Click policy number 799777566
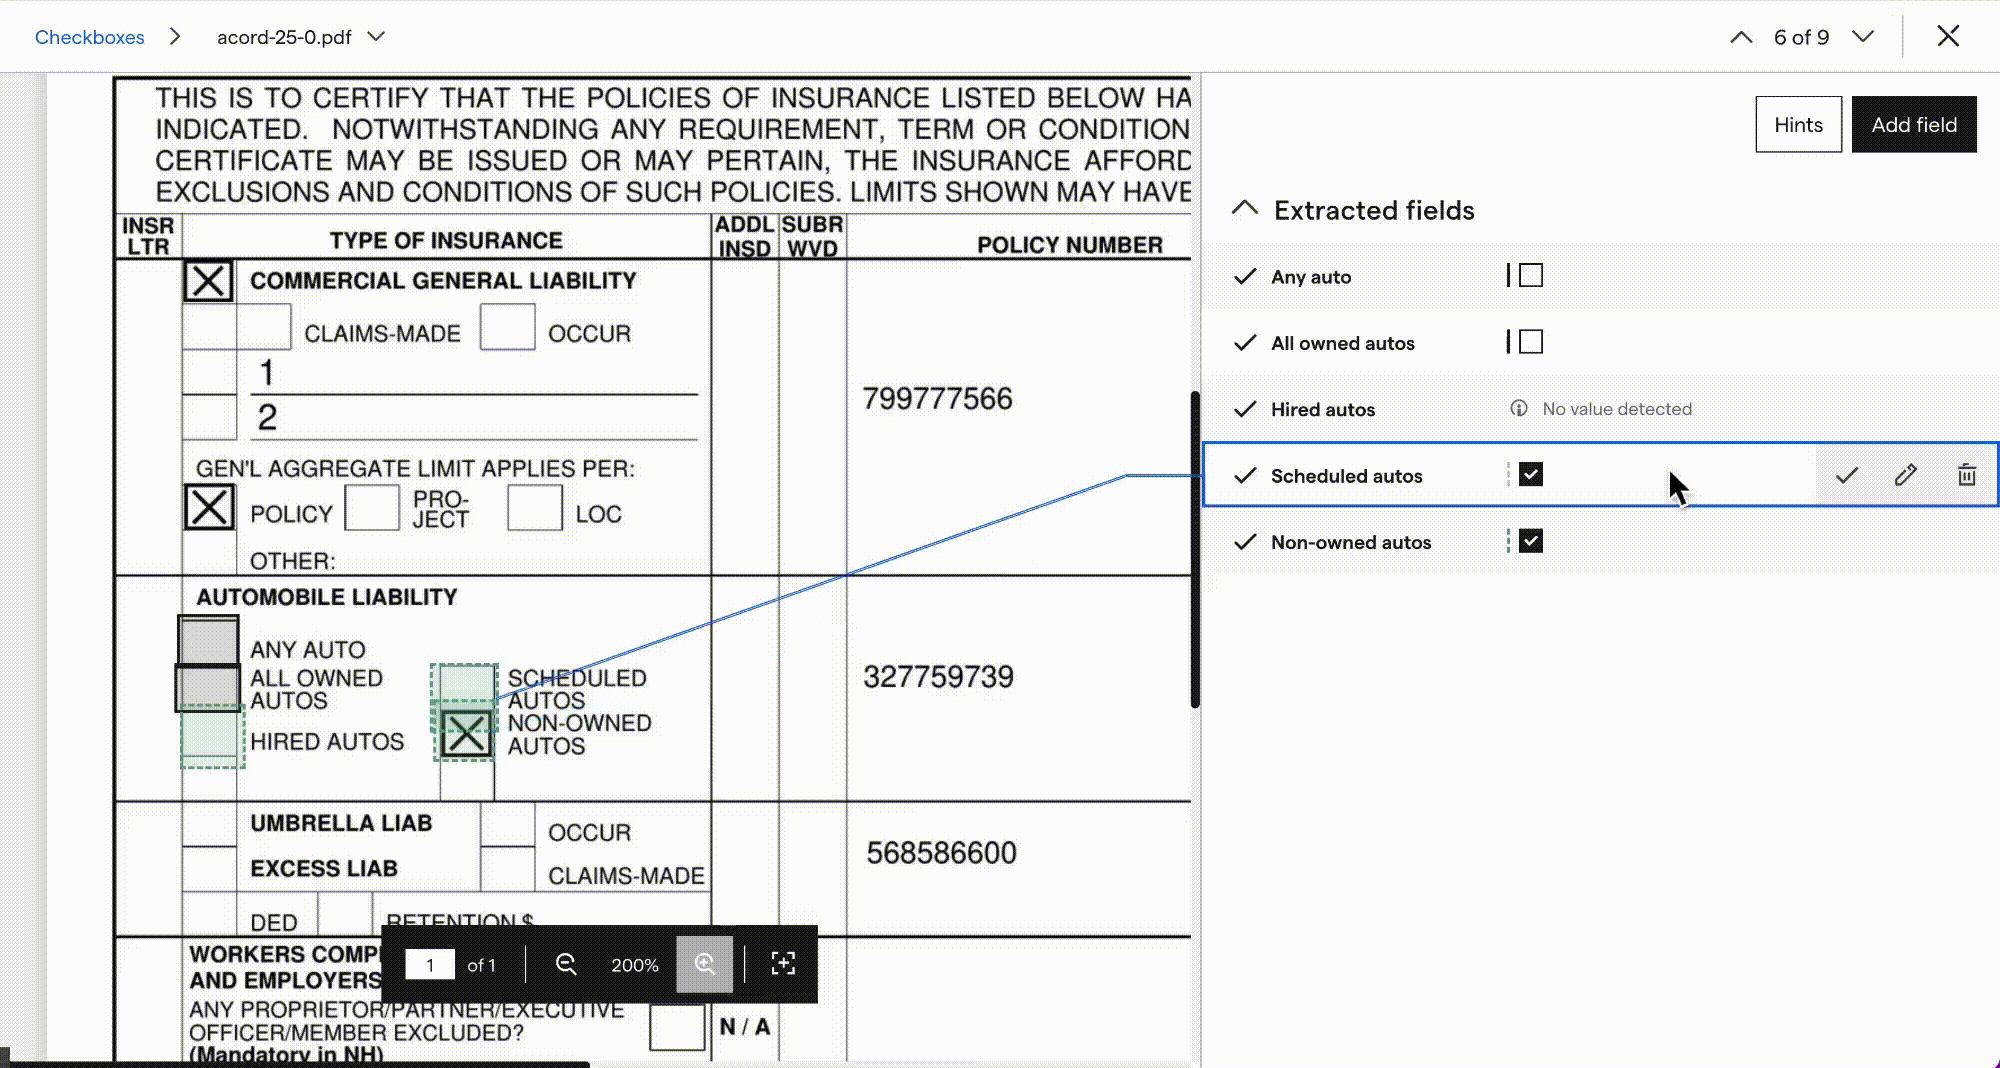Viewport: 2000px width, 1068px height. coord(938,399)
